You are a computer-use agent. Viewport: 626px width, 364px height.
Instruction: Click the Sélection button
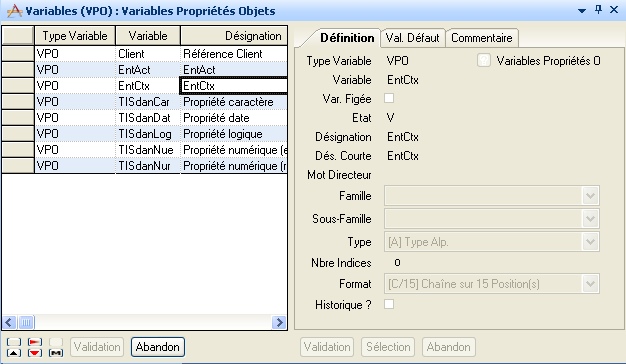click(388, 347)
